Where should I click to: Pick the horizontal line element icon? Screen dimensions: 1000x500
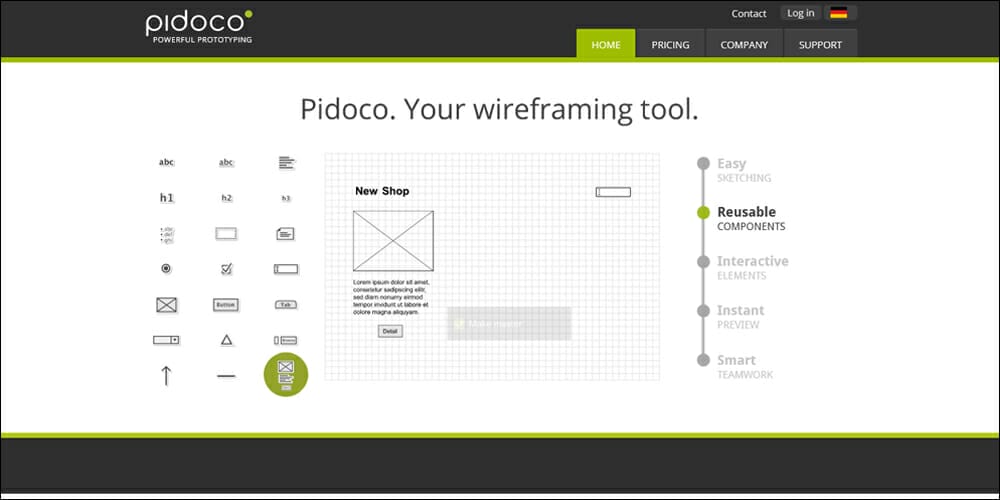pyautogui.click(x=226, y=376)
